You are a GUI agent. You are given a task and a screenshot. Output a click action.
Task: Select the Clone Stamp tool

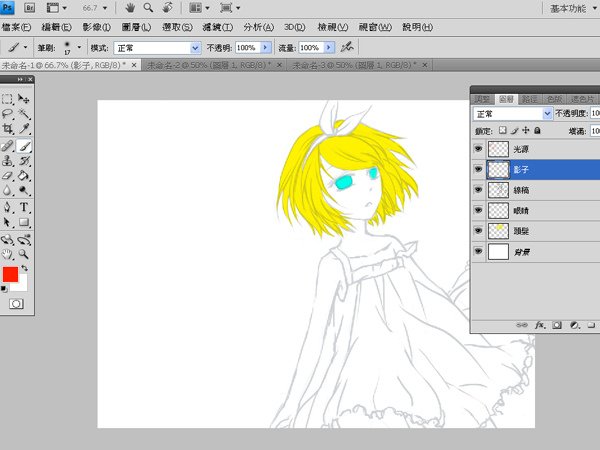tap(7, 161)
